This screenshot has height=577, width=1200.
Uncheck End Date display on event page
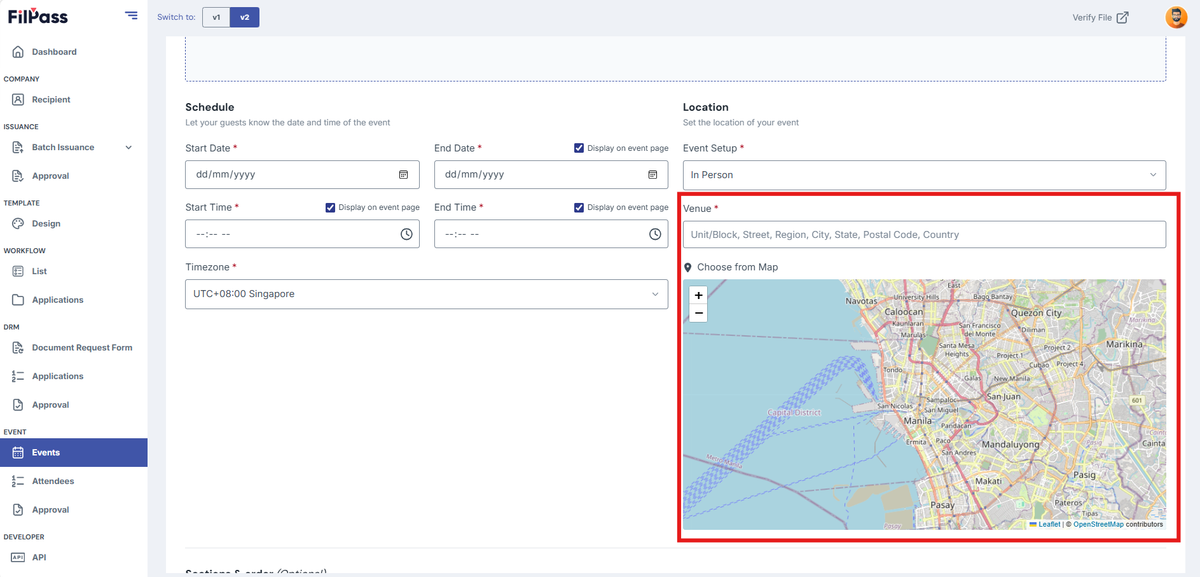tap(579, 148)
